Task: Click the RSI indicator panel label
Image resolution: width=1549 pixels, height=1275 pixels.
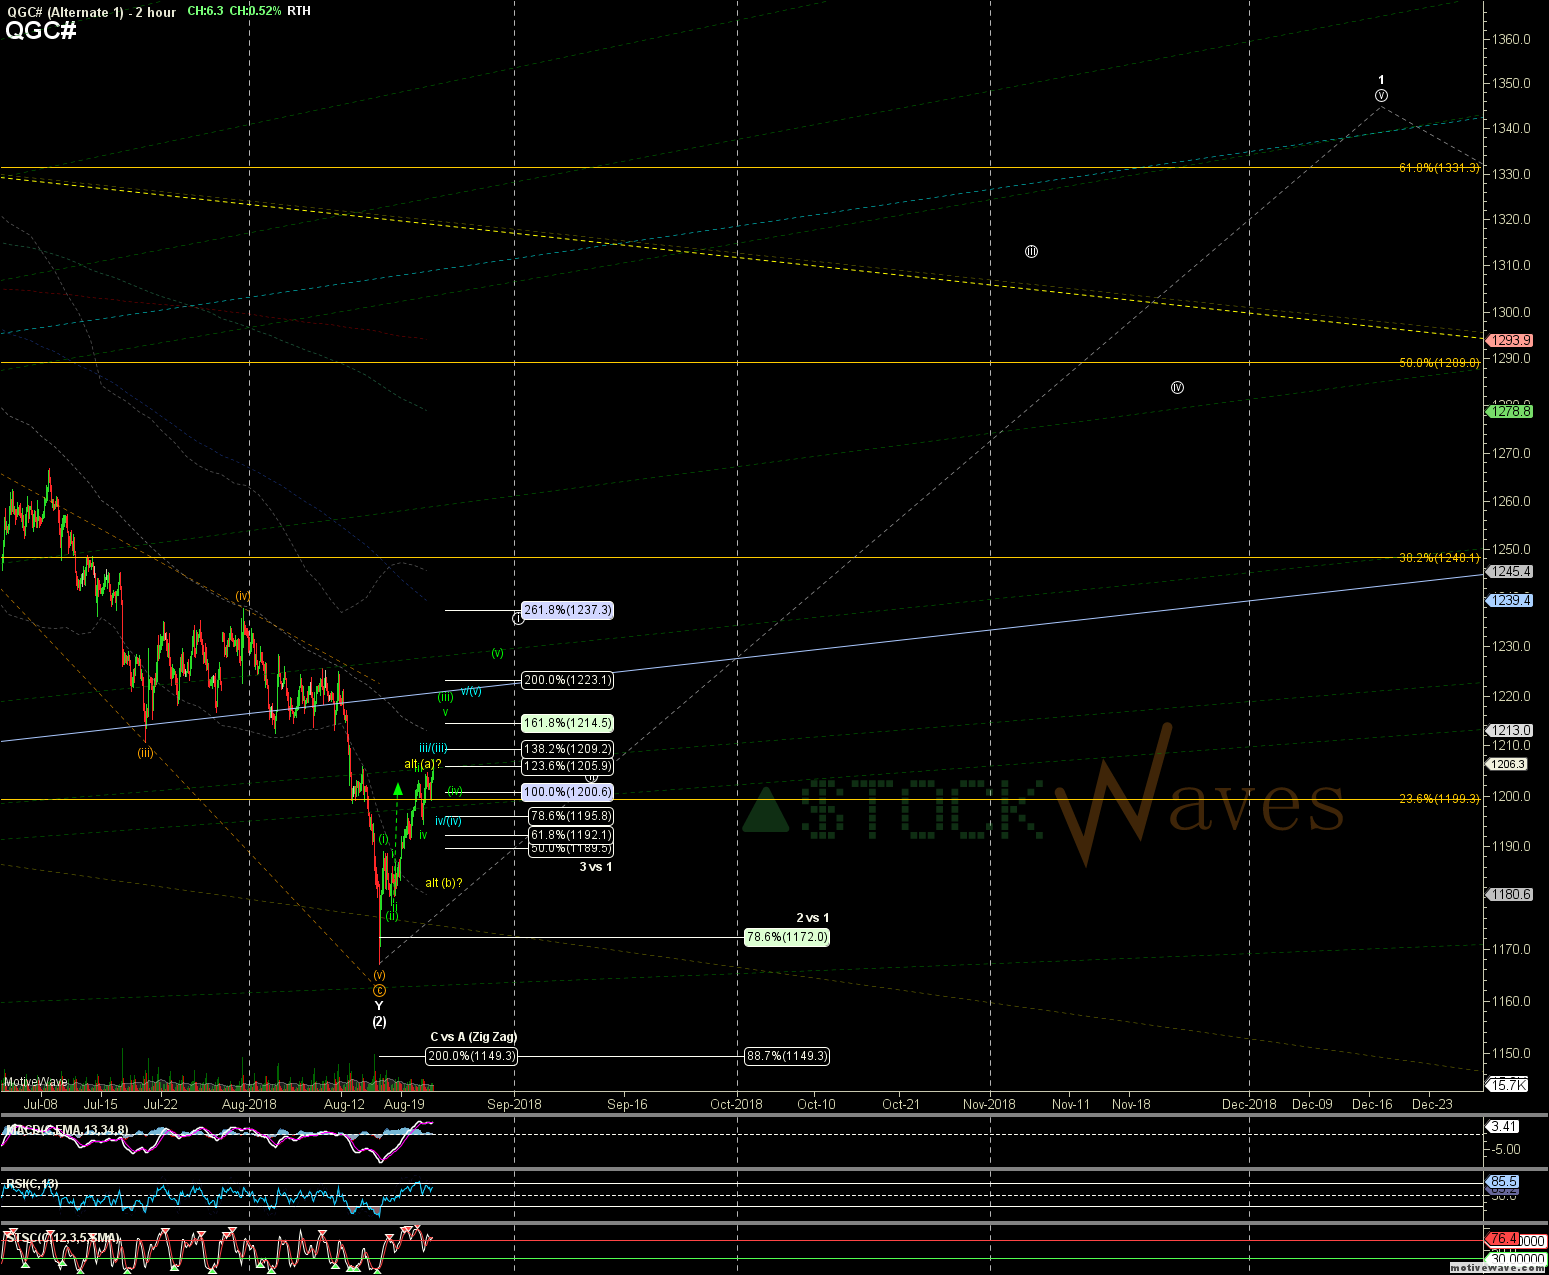Action: 32,1184
